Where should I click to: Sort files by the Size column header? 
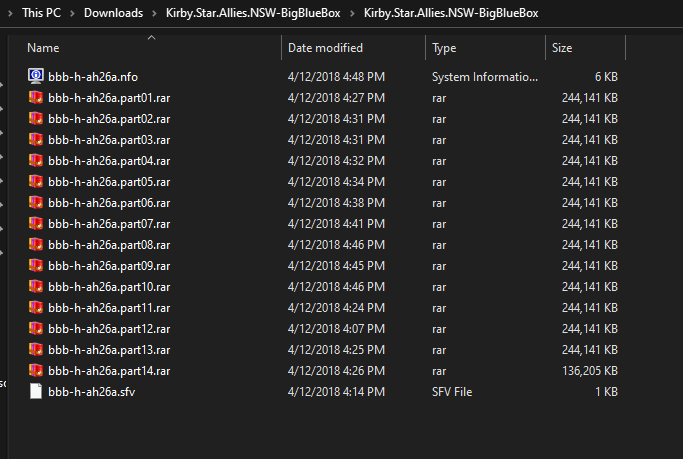pos(562,48)
